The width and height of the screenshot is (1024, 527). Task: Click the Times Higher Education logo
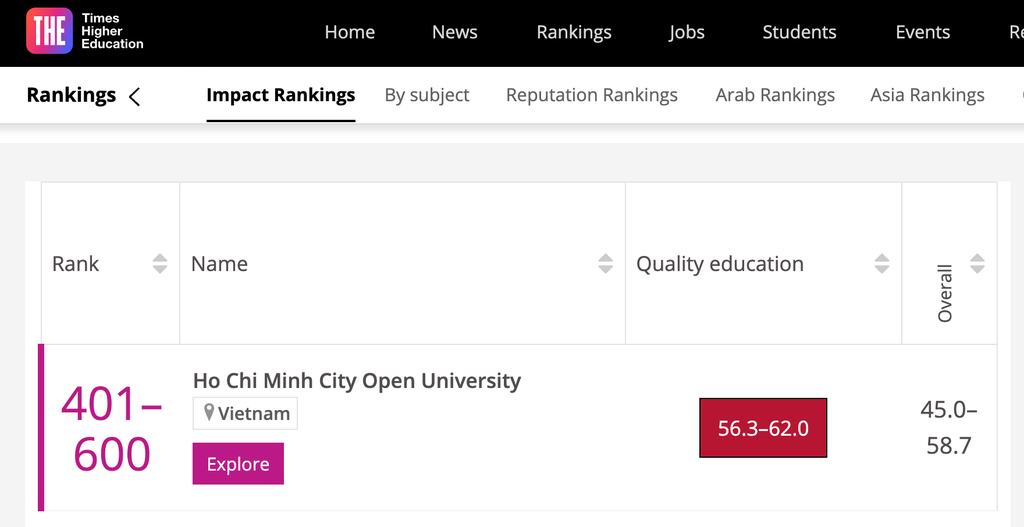click(85, 31)
